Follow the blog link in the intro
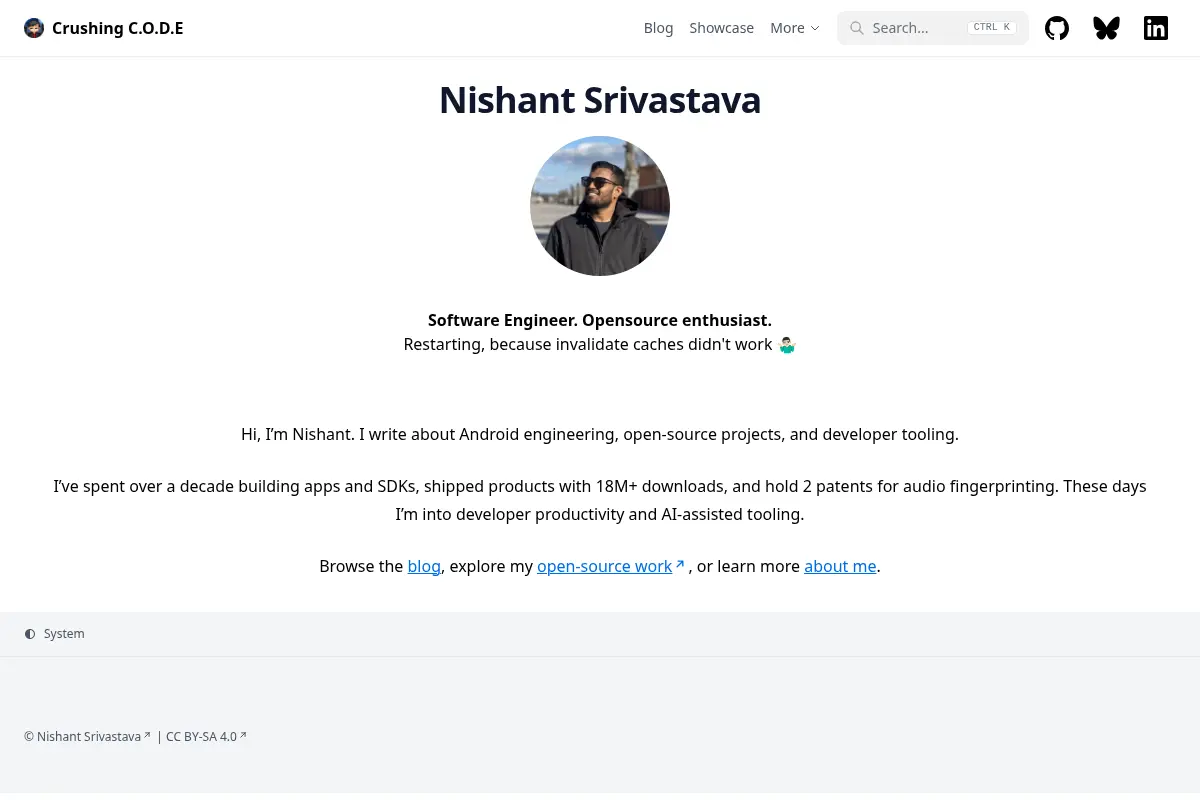 pos(424,566)
